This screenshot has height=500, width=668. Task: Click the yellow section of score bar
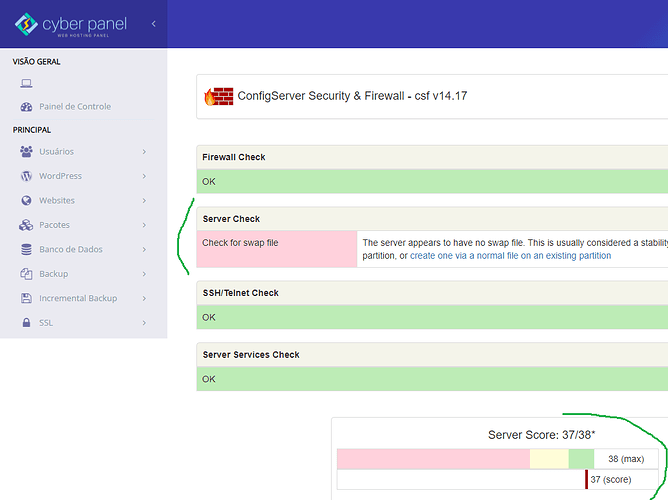point(549,459)
